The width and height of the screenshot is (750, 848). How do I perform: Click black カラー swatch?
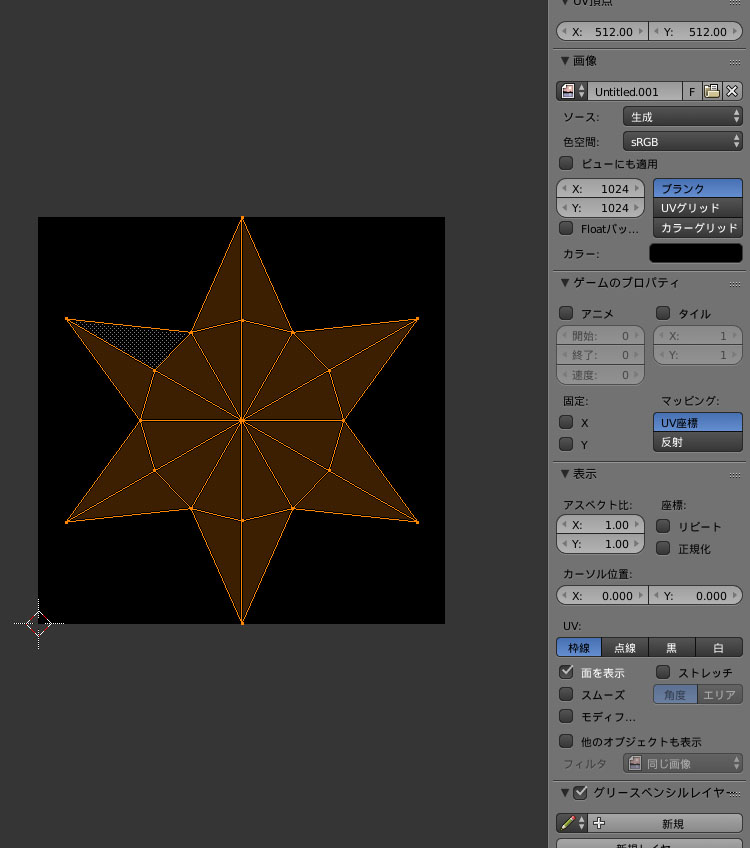point(695,253)
